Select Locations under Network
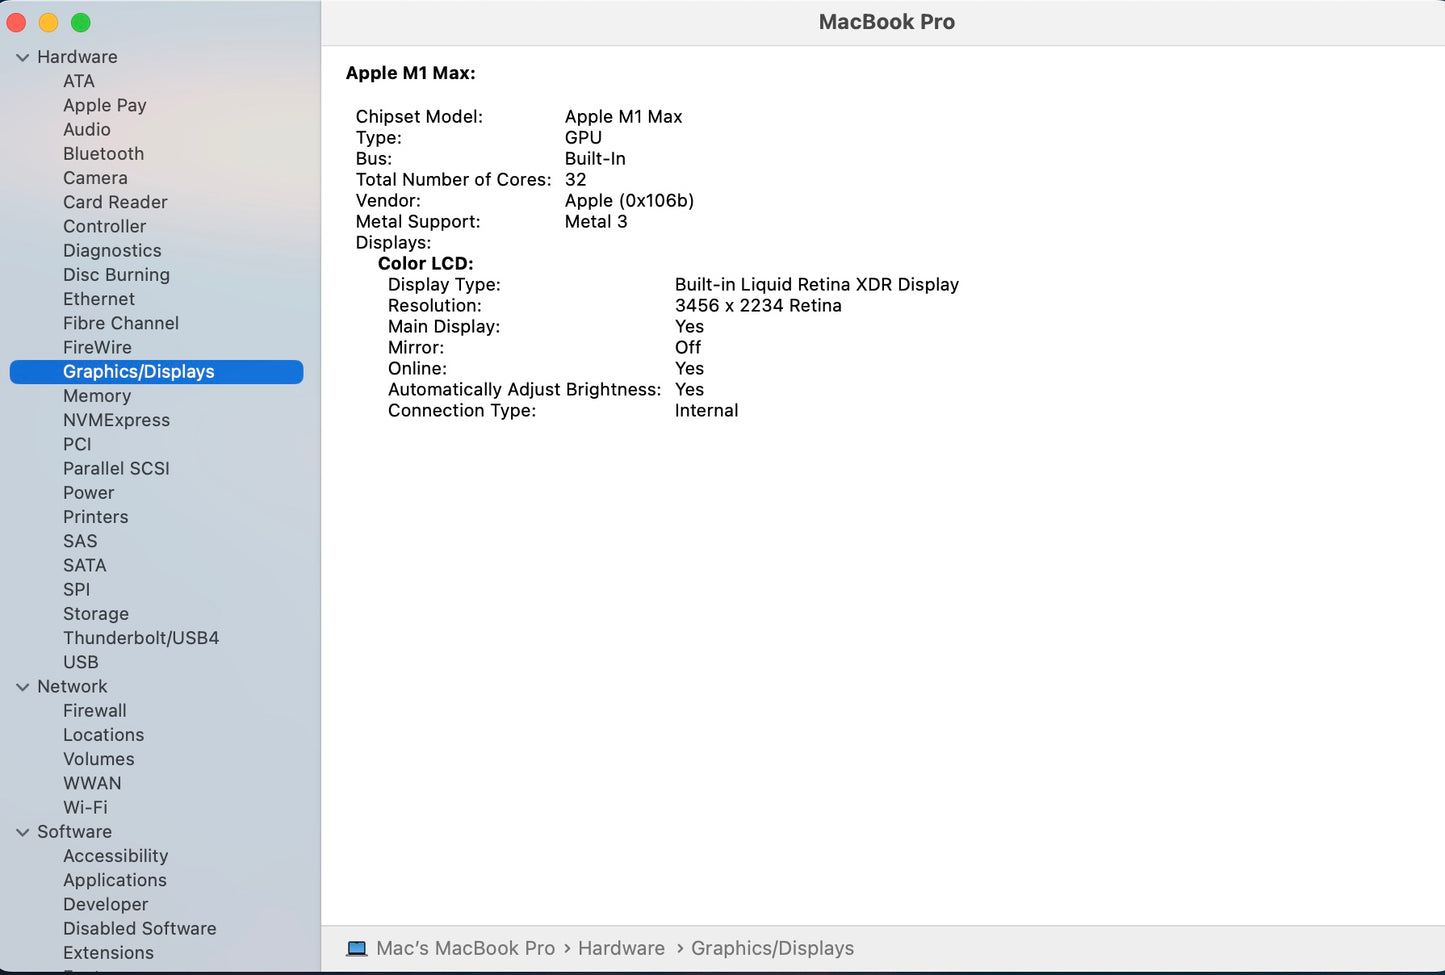This screenshot has height=975, width=1445. [103, 735]
